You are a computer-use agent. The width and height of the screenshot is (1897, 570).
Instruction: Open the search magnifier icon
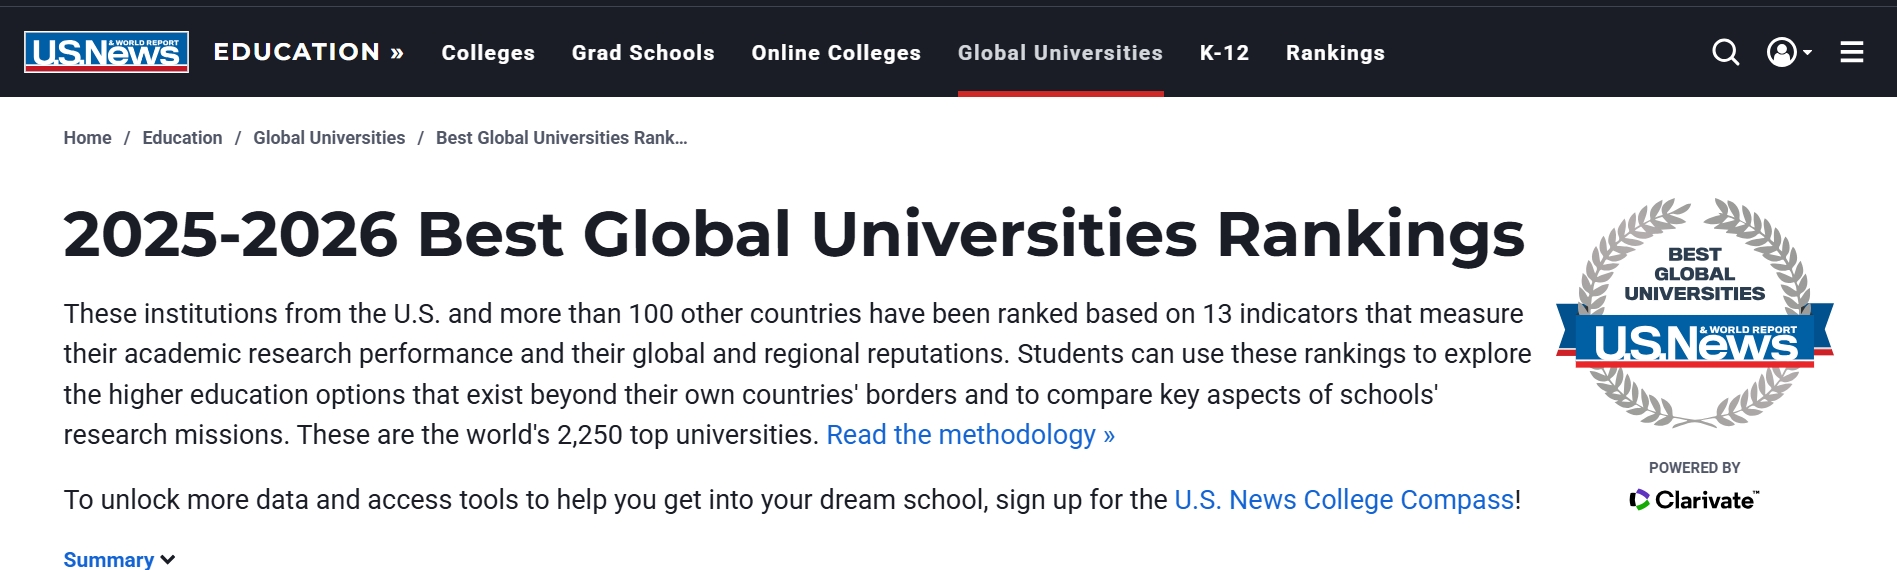tap(1725, 52)
